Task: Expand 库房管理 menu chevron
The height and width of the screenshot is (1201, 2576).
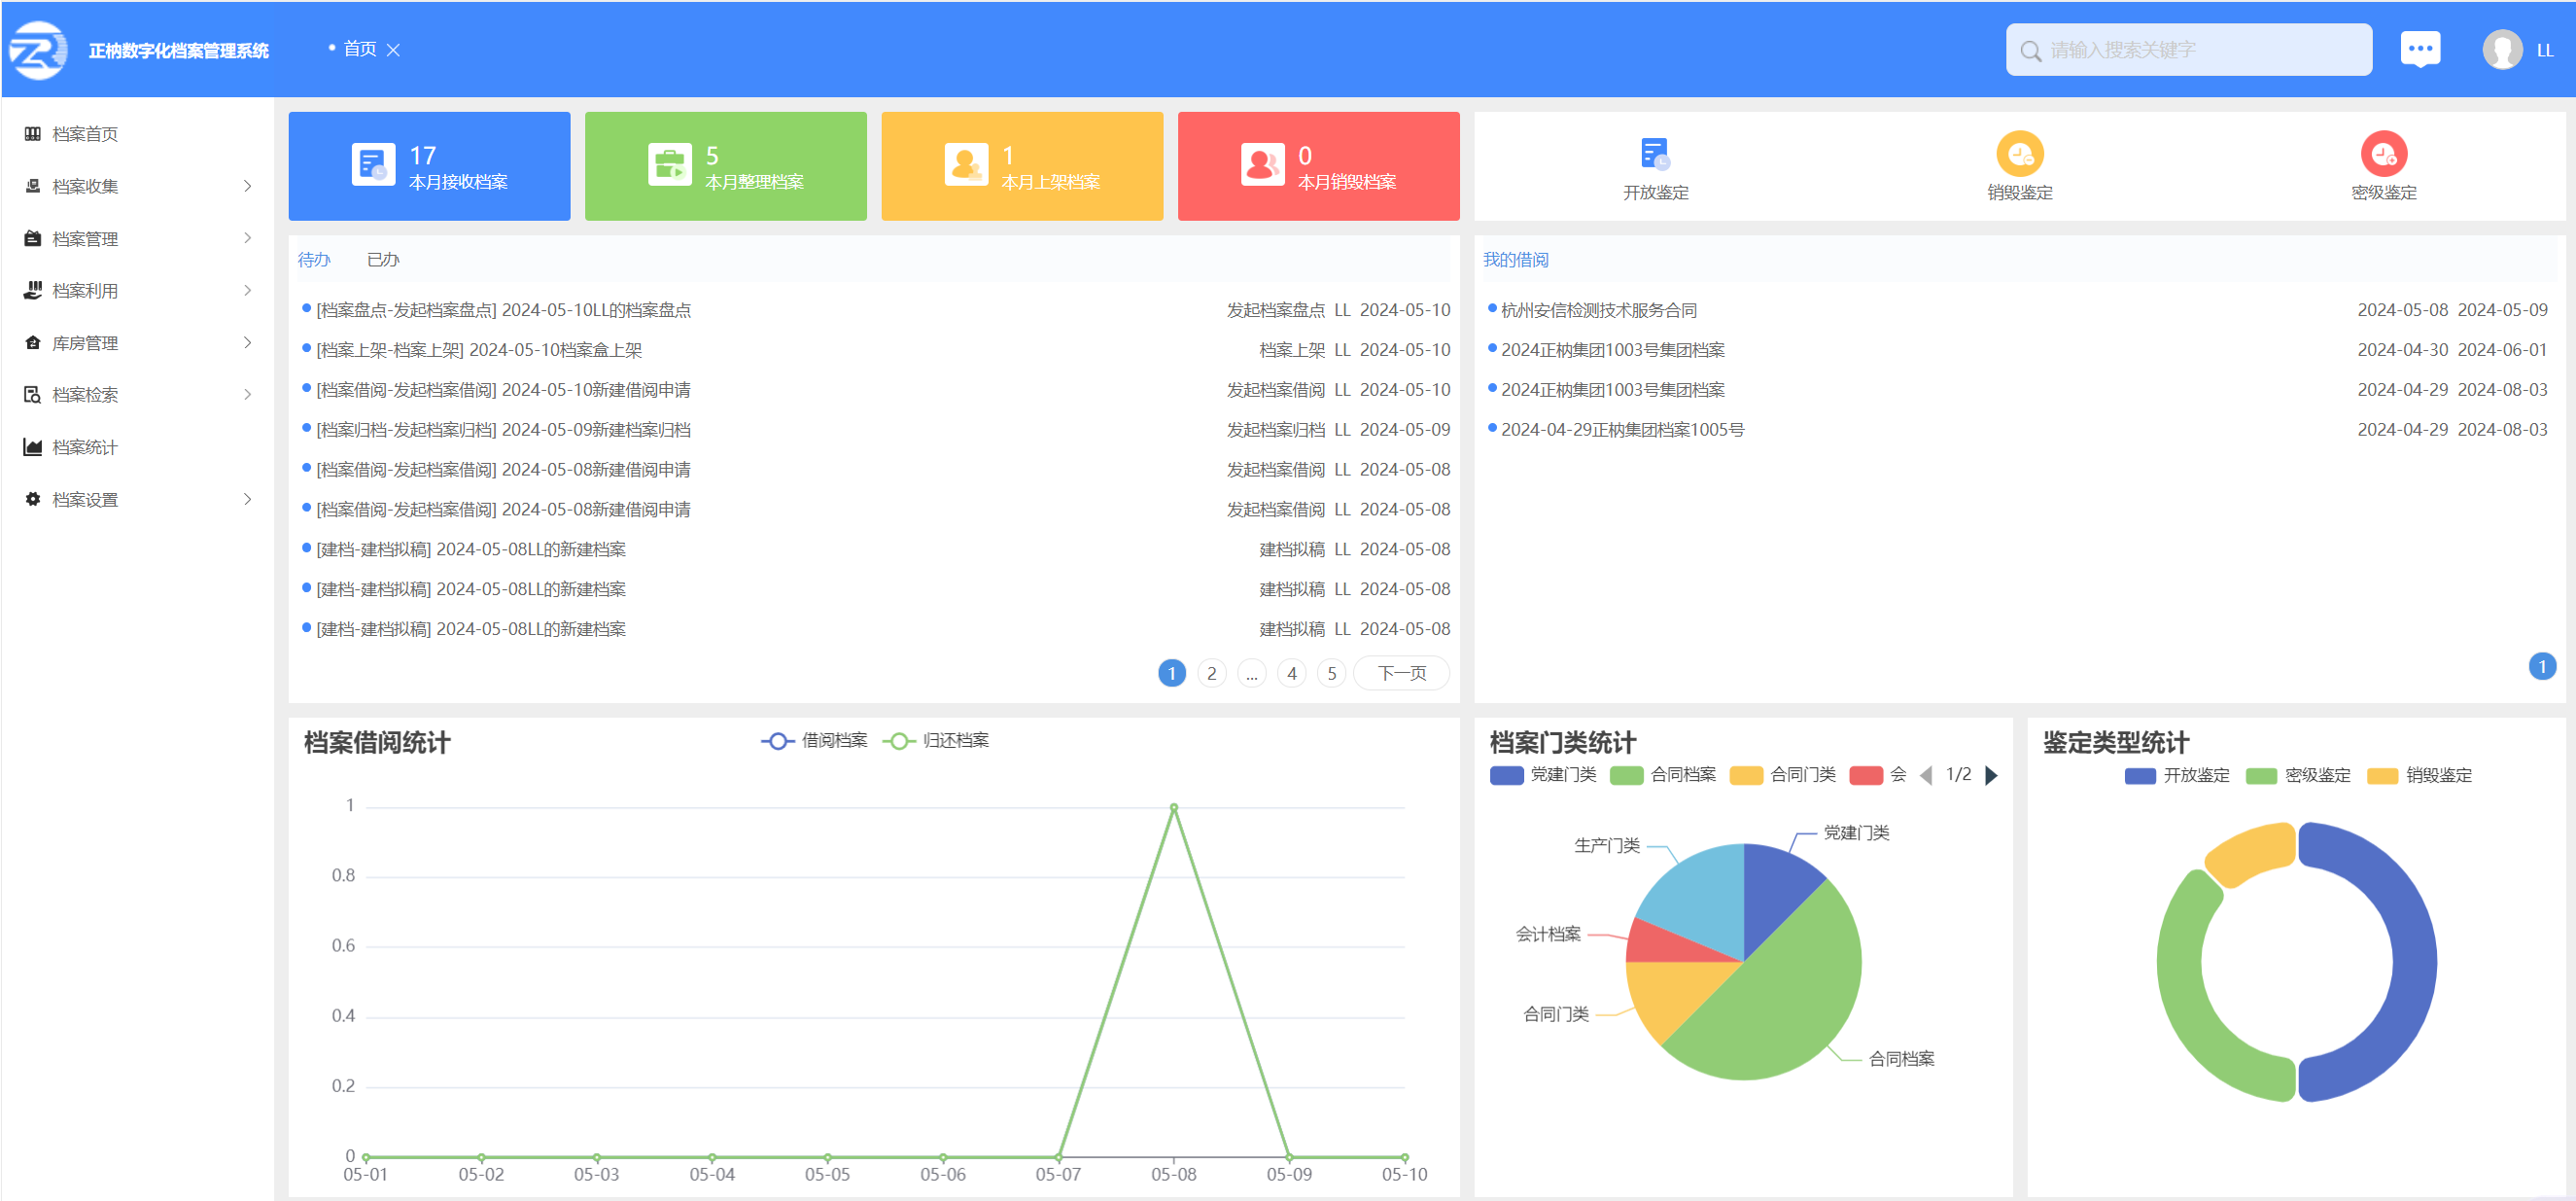Action: click(247, 342)
